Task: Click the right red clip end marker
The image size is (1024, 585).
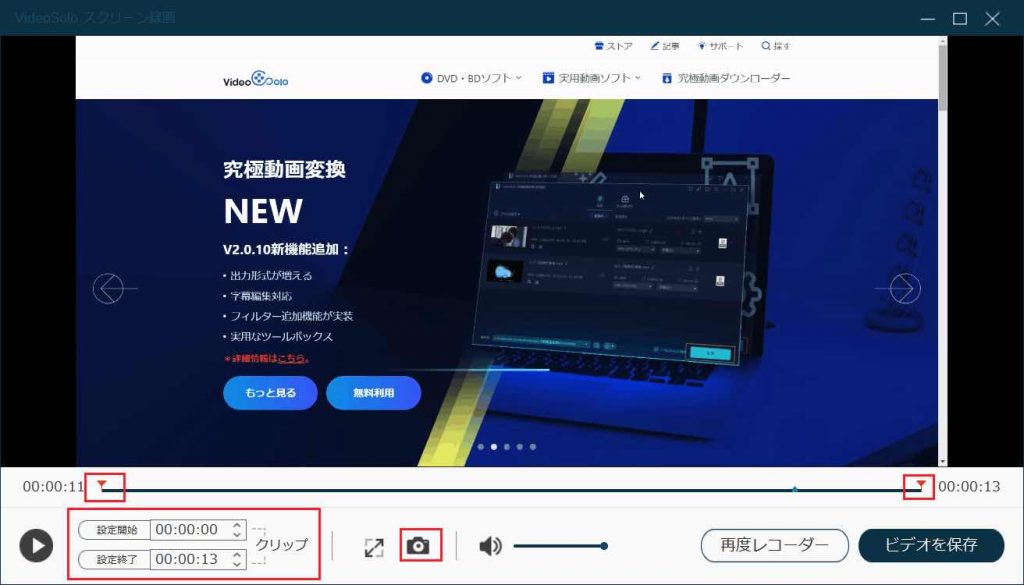Action: point(919,485)
